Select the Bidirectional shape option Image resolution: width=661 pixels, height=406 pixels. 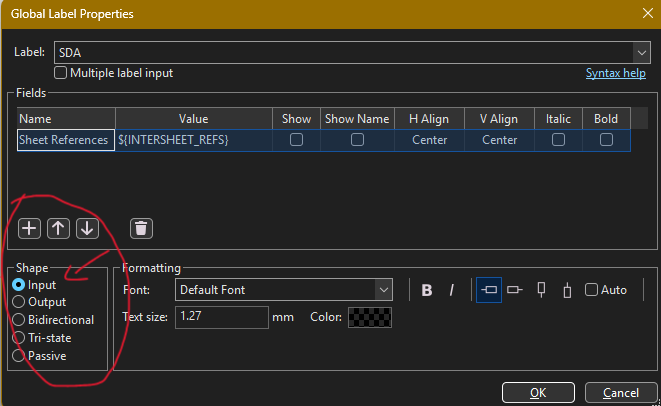click(x=19, y=320)
